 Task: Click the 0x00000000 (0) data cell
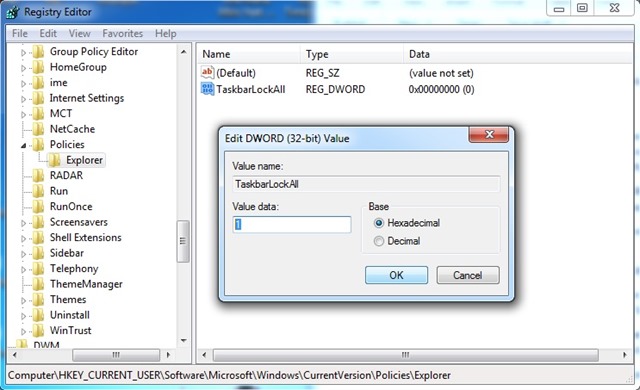click(441, 89)
